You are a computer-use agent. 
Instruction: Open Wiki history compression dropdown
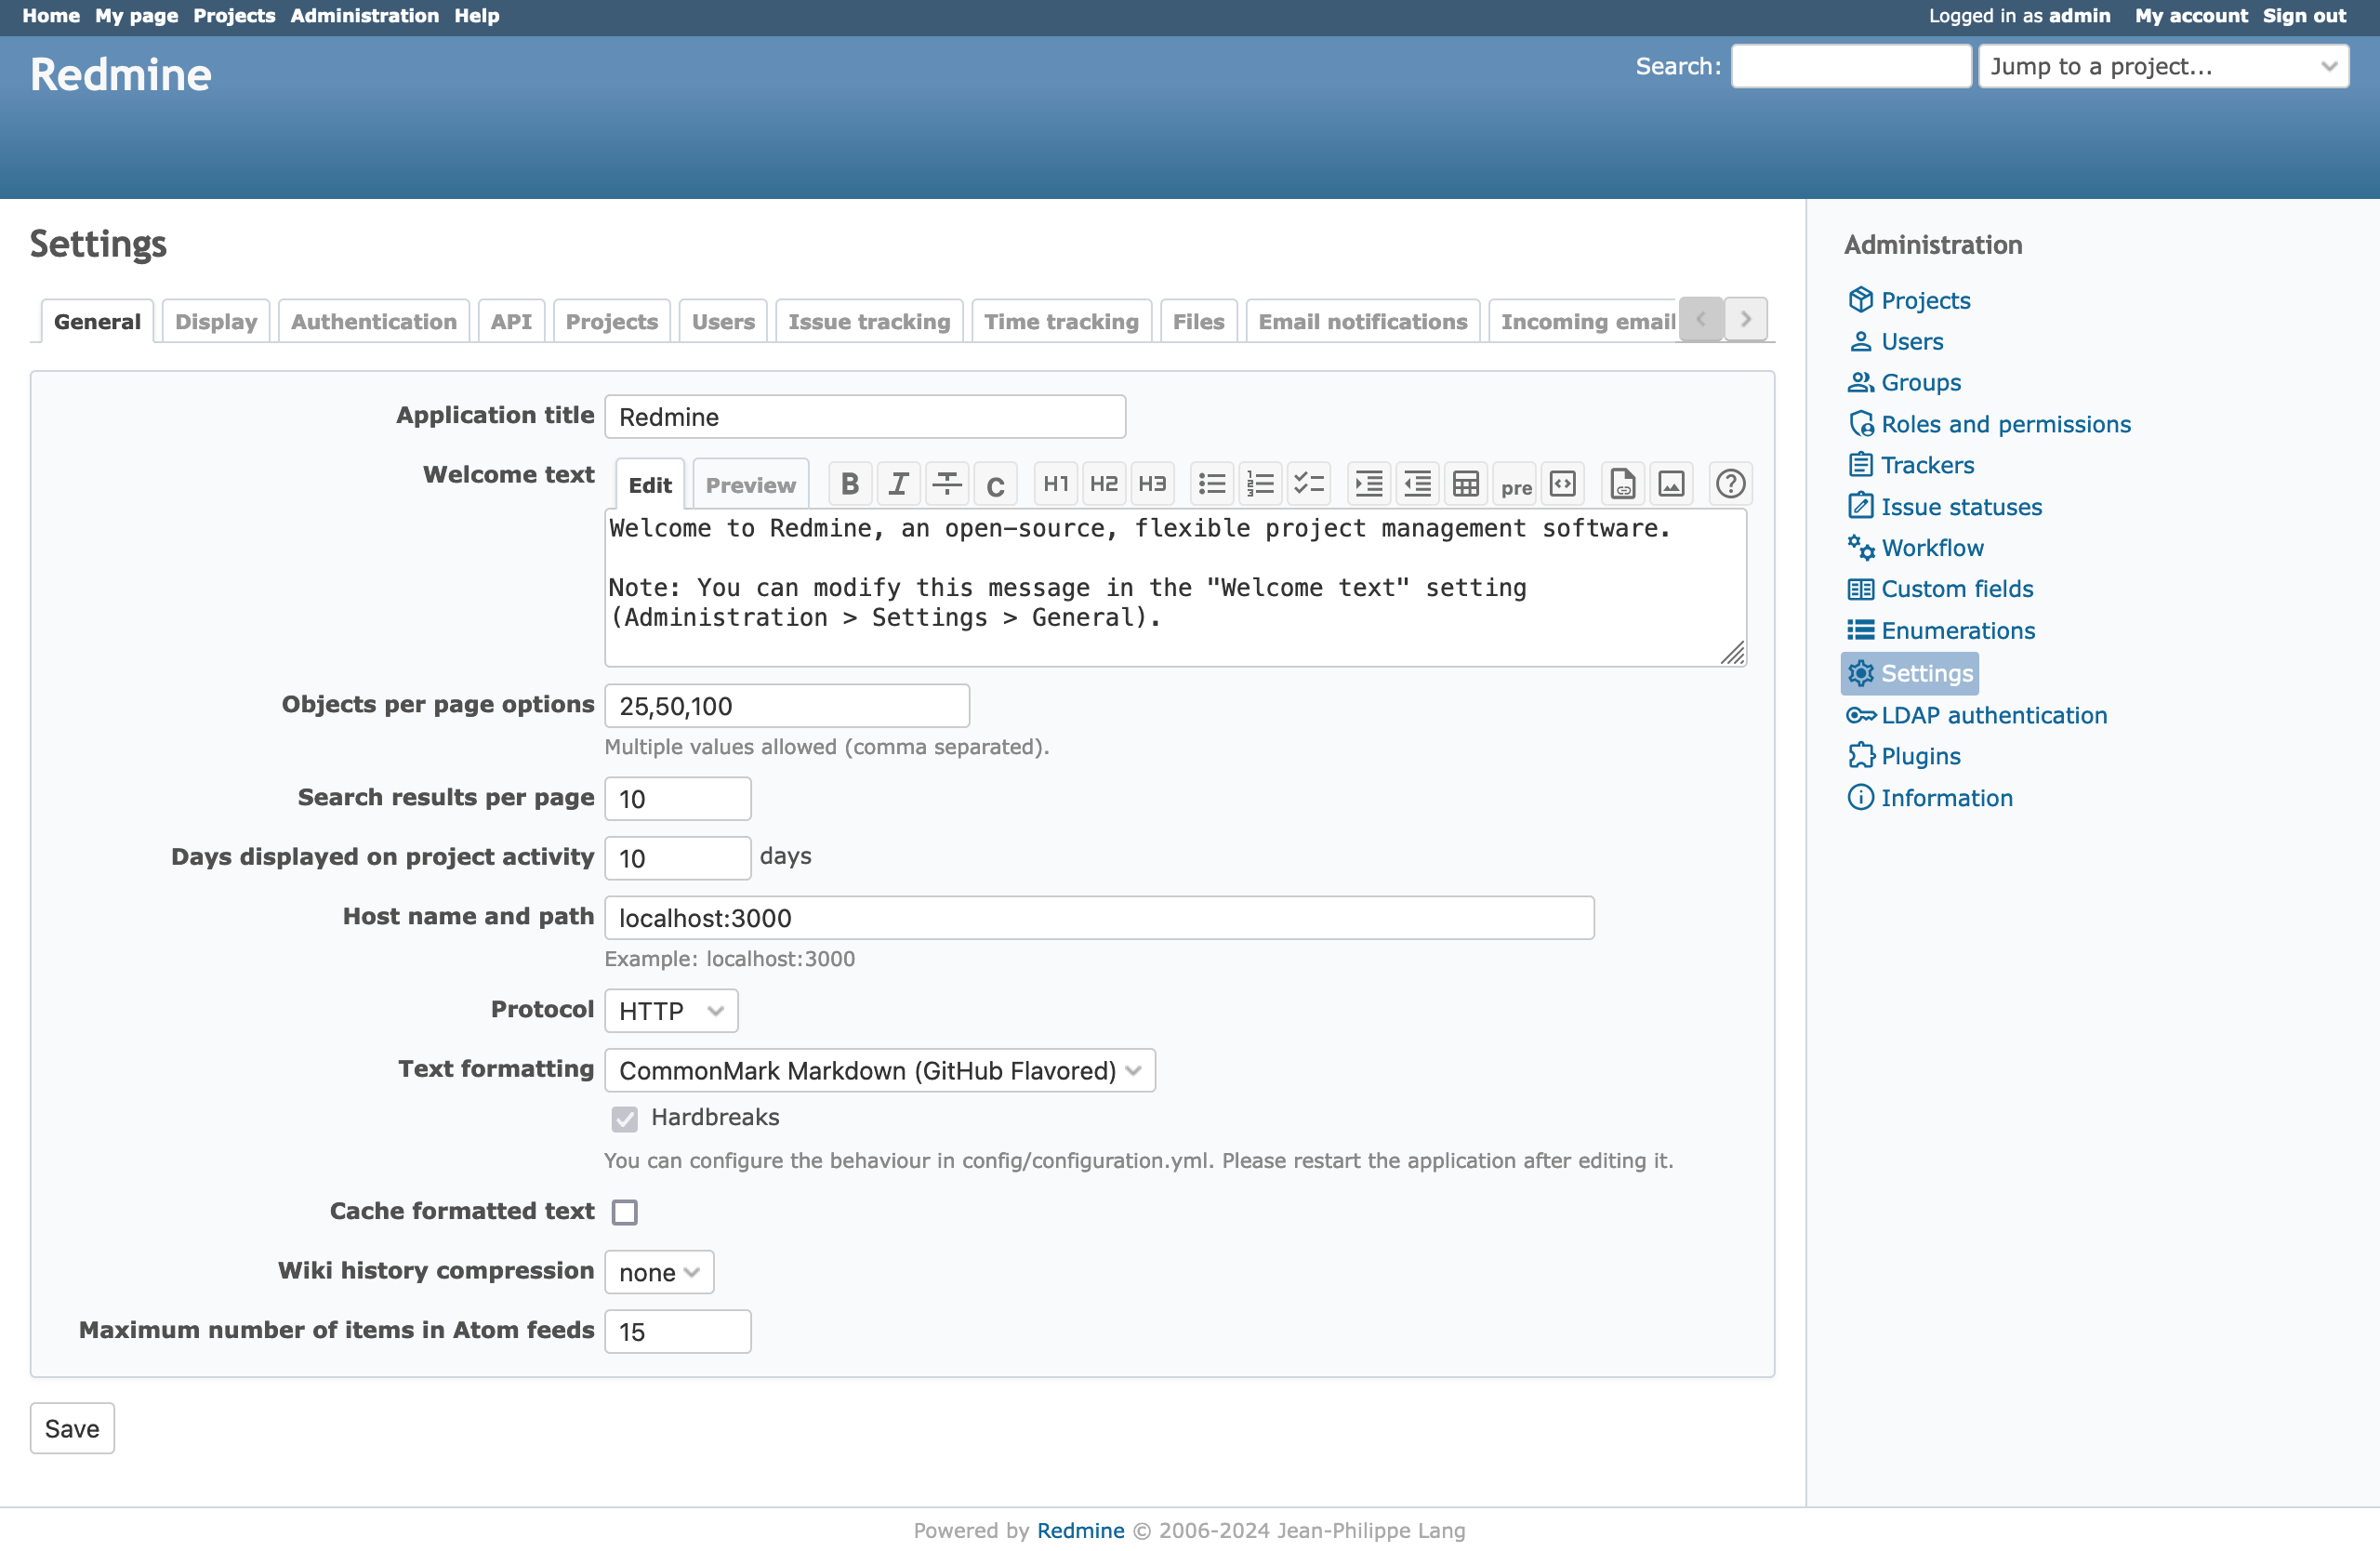click(659, 1272)
